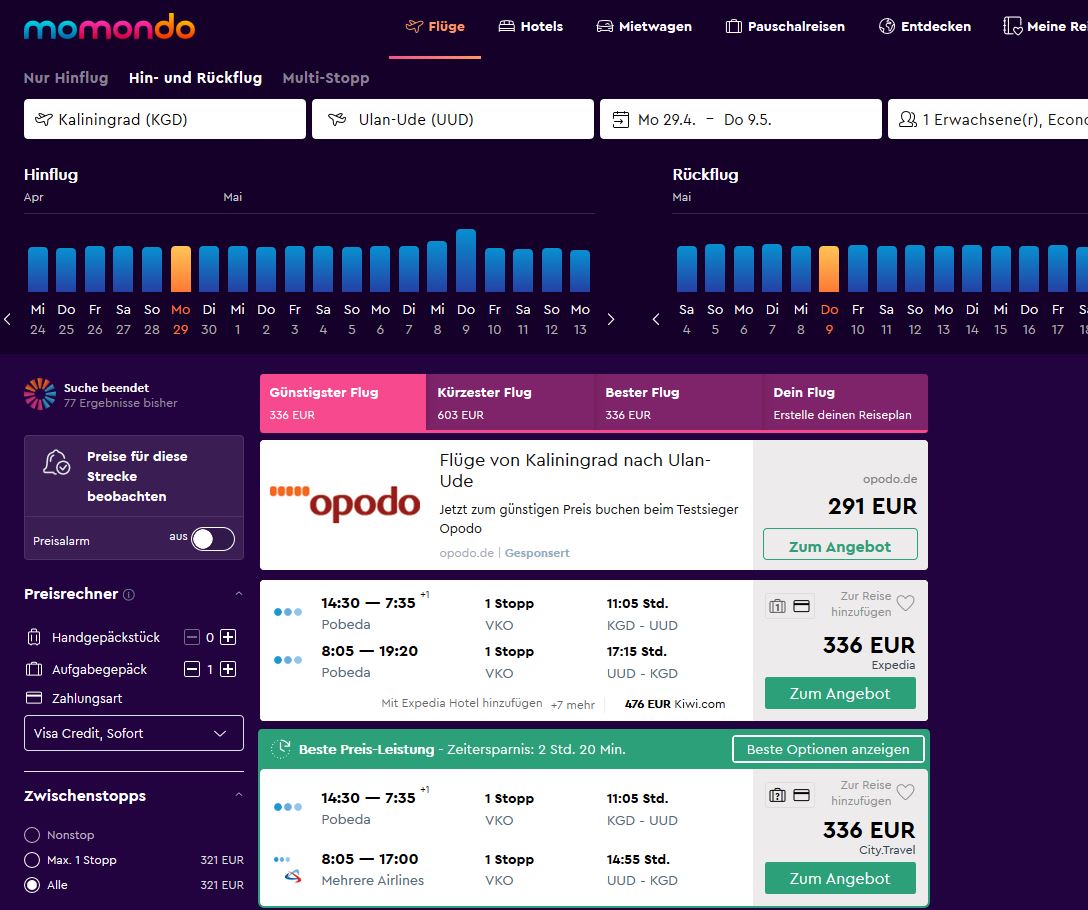The height and width of the screenshot is (910, 1088).
Task: Decrease Aufgabegepäck count with minus
Action: (192, 669)
